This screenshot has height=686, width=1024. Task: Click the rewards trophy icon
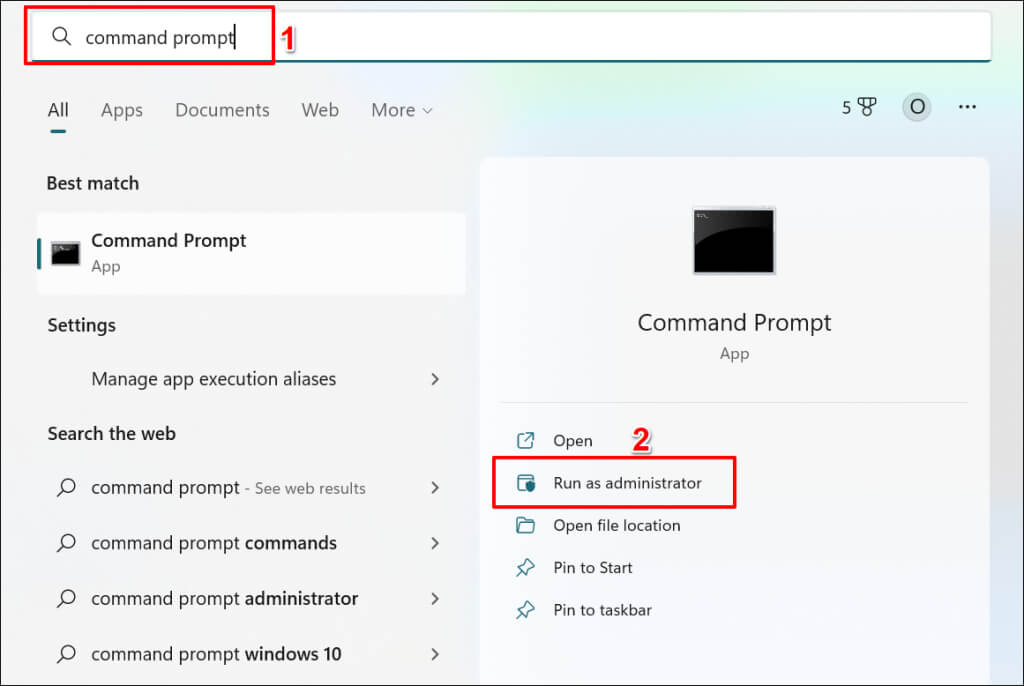click(866, 108)
